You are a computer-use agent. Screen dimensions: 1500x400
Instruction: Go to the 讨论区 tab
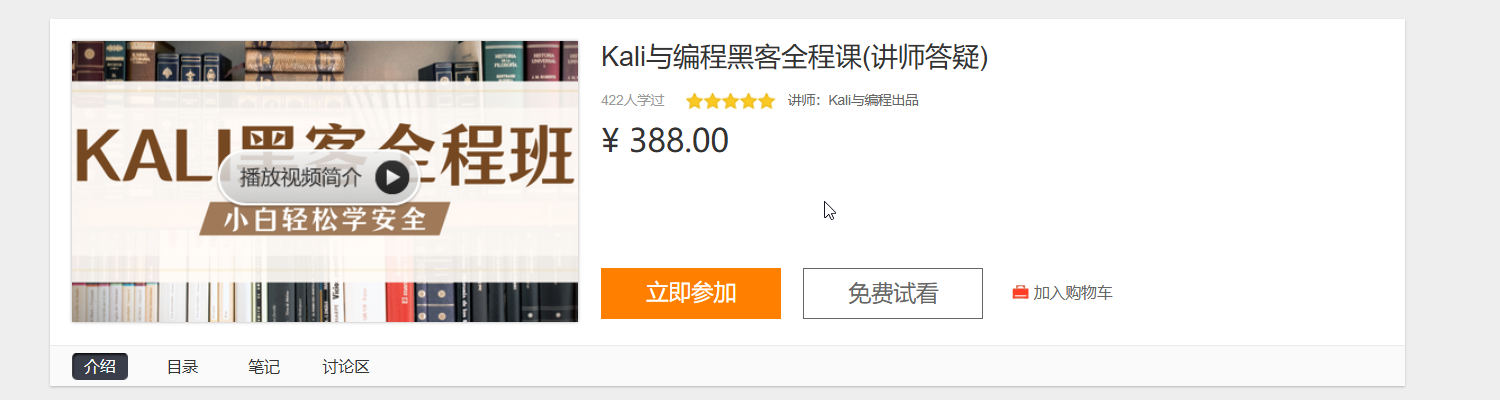(x=346, y=367)
